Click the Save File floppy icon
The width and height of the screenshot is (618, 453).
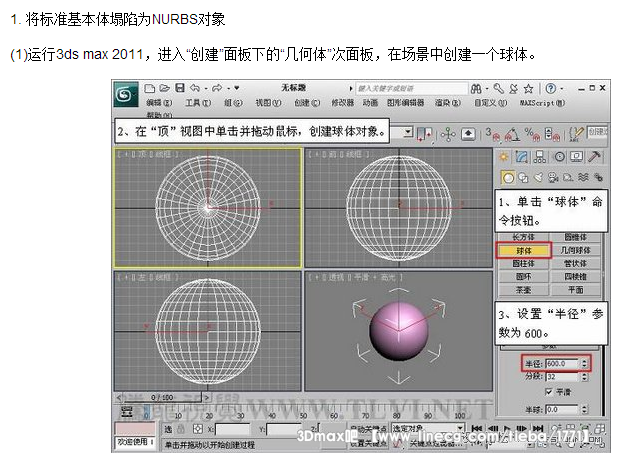coord(180,88)
